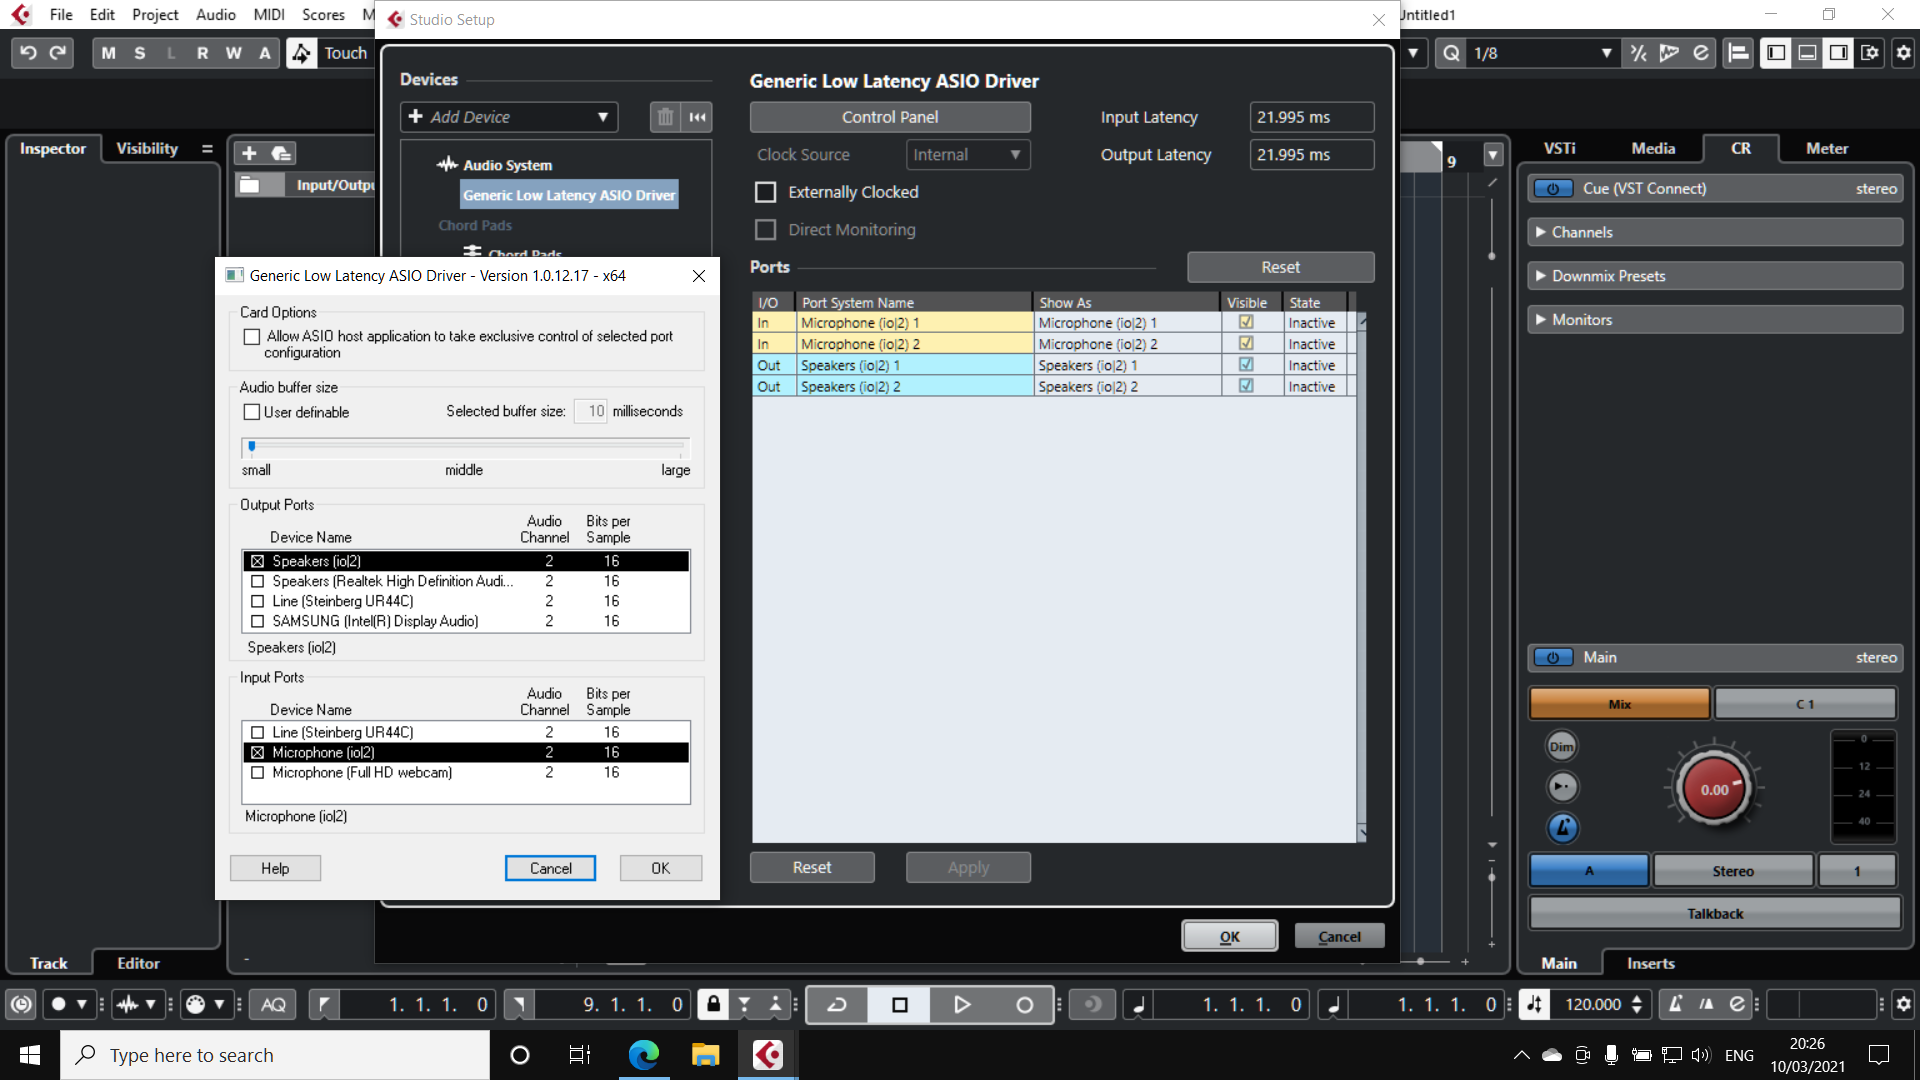Click the transport Stop button
This screenshot has height=1080, width=1920.
click(x=899, y=1005)
